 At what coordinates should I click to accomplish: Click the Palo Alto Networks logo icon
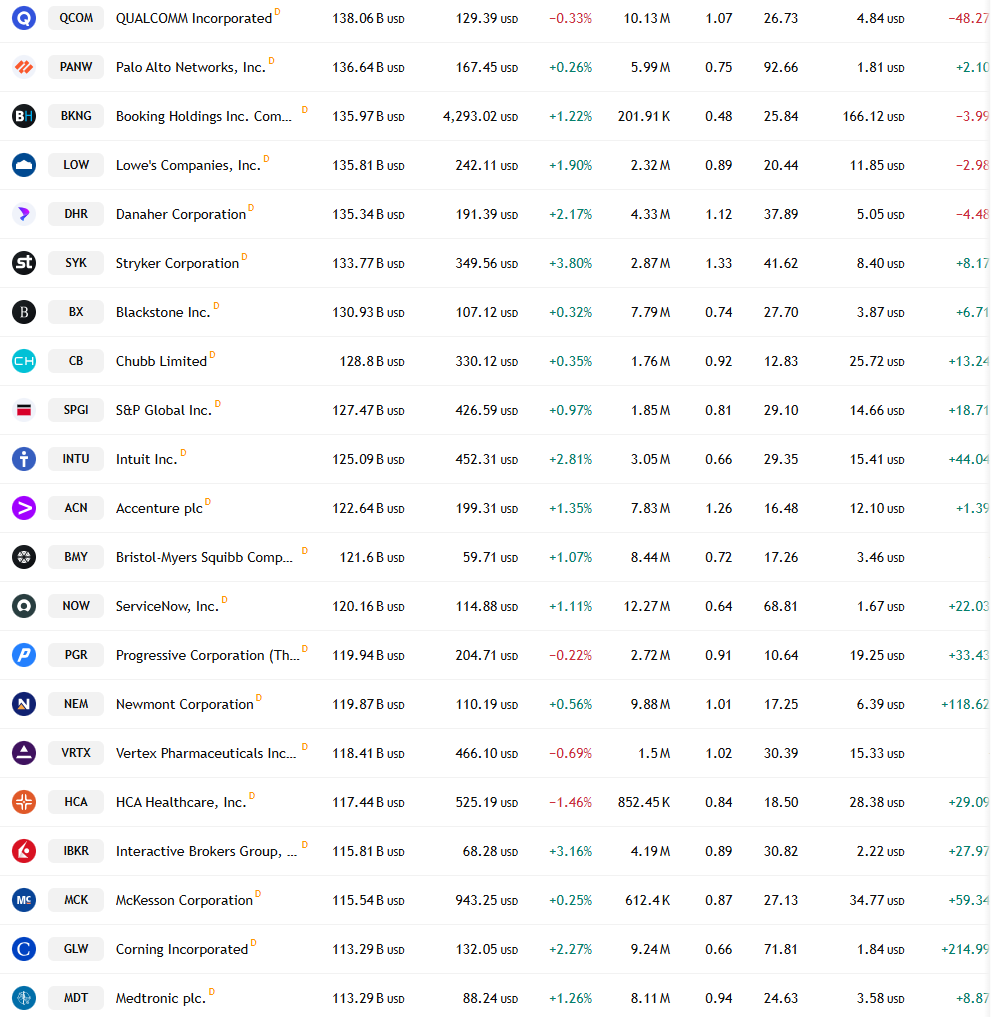pyautogui.click(x=24, y=67)
